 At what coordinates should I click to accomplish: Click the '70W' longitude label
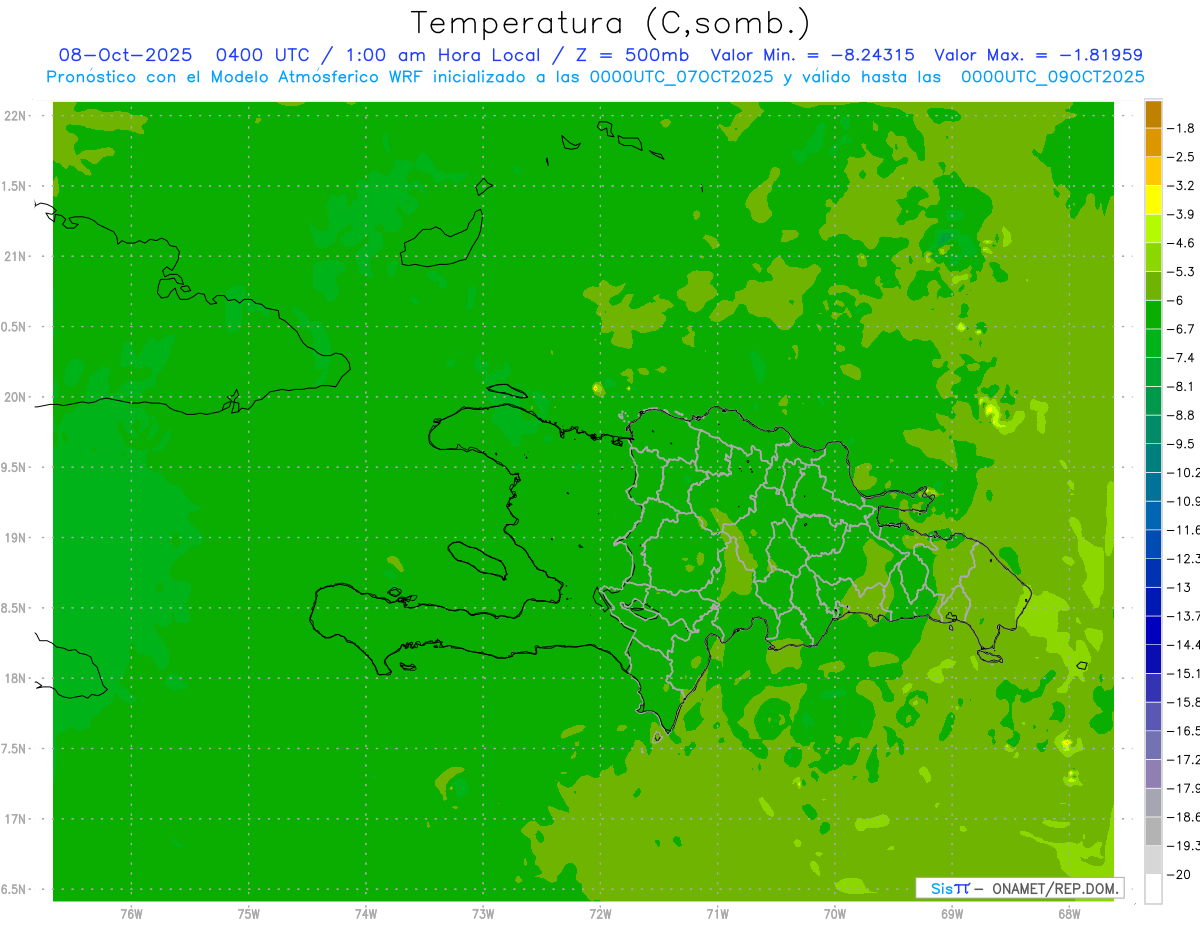[834, 914]
